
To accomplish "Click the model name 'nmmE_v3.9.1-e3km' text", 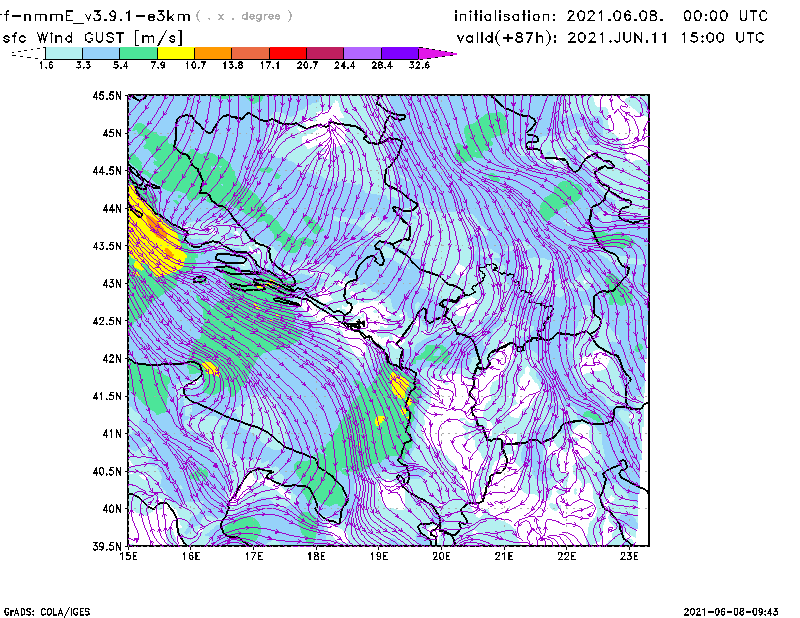I will [107, 16].
